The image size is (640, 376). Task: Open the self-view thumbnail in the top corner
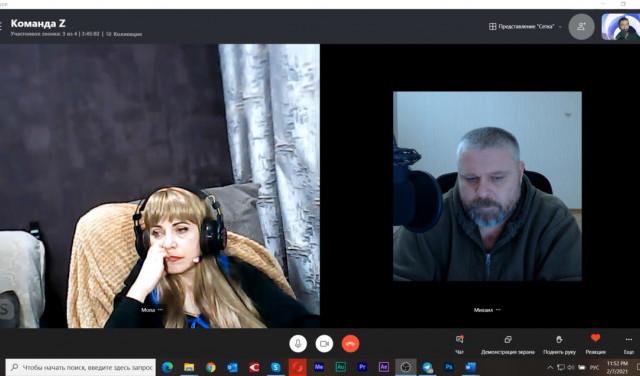(620, 27)
